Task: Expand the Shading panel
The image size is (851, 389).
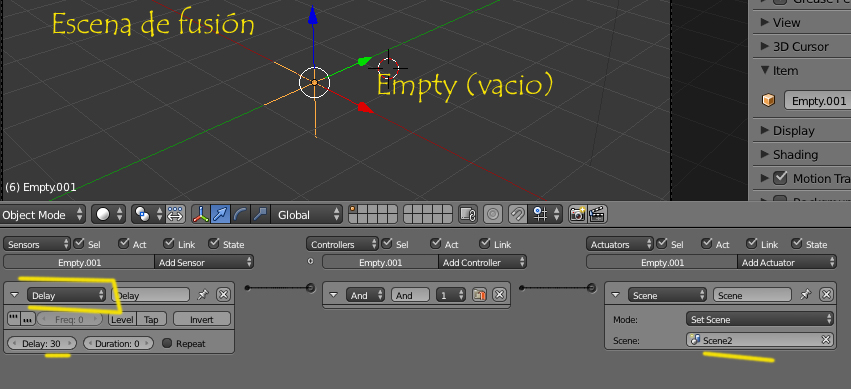Action: tap(765, 154)
